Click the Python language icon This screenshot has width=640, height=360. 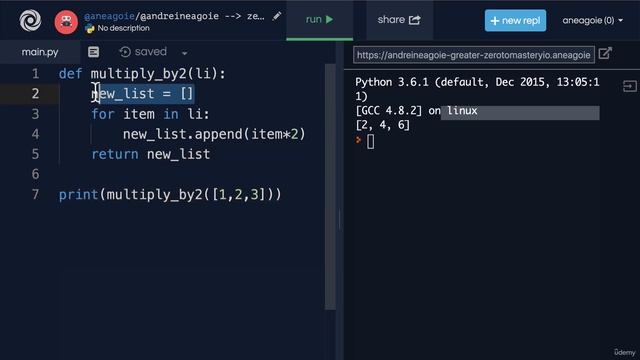pyautogui.click(x=89, y=28)
